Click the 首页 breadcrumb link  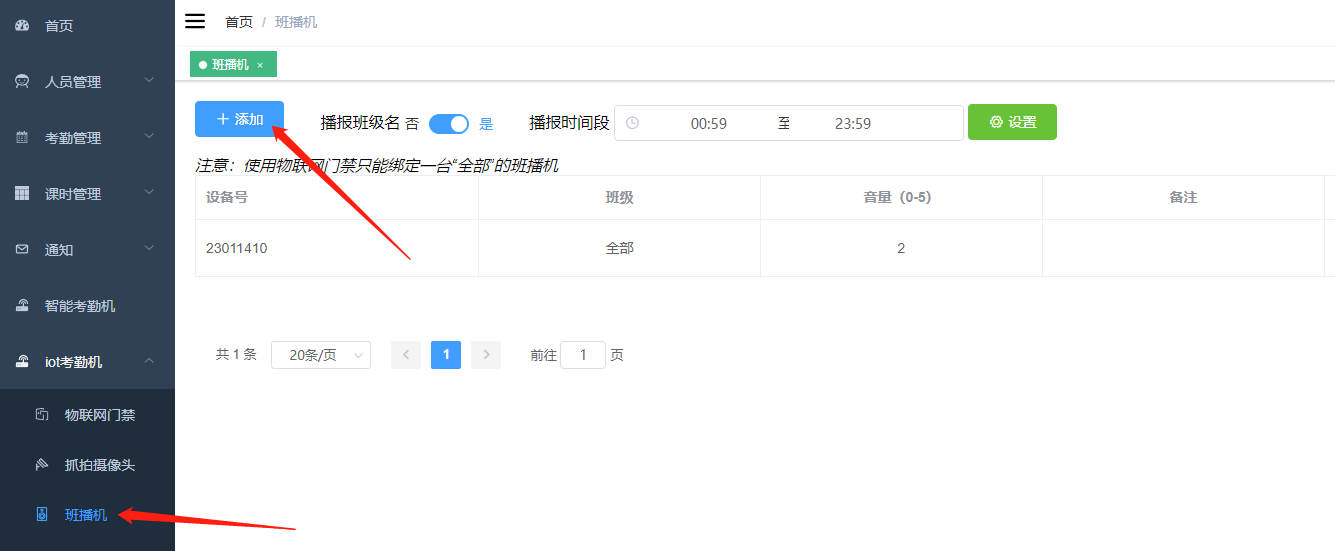coord(239,22)
